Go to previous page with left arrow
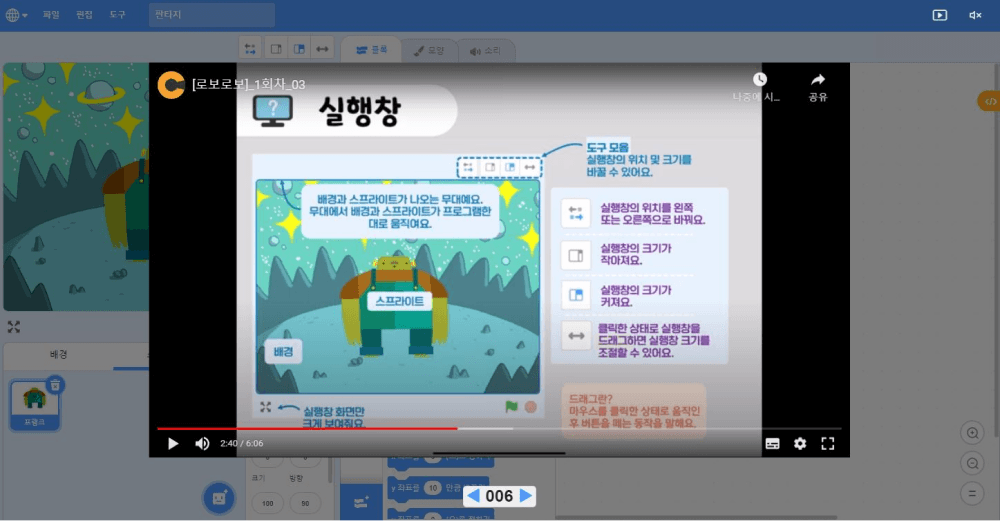1000x521 pixels. point(474,495)
